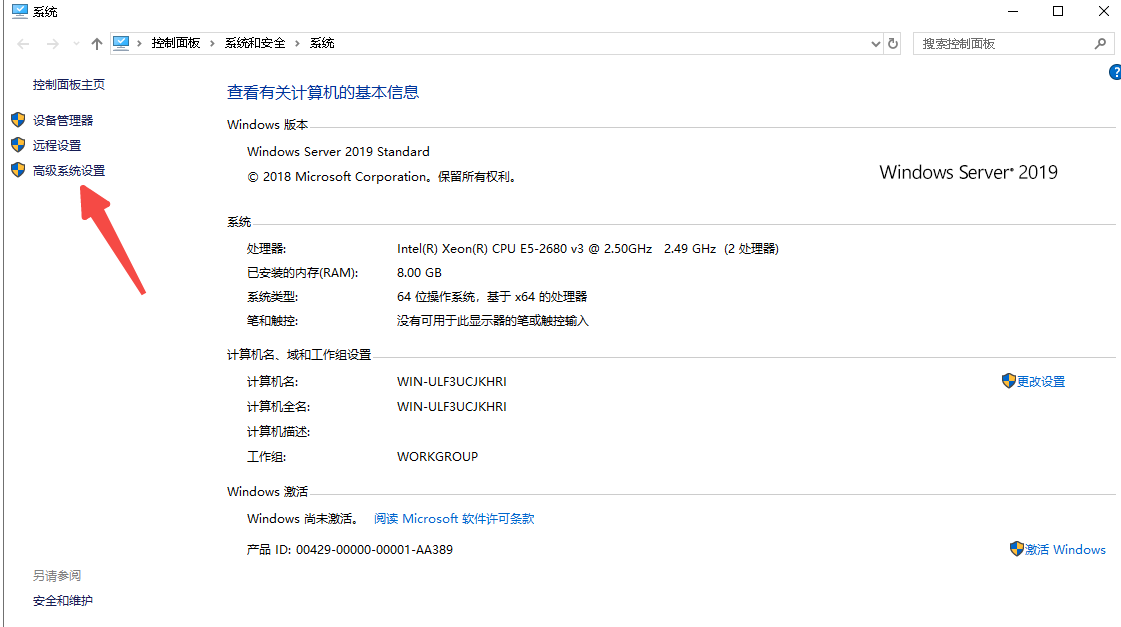The image size is (1121, 627).
Task: Minimize the System window
Action: (1013, 11)
